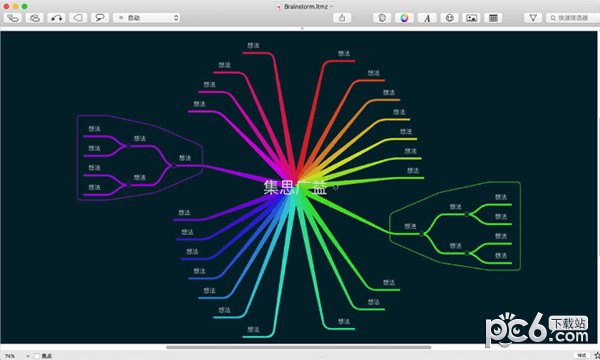Collapse branches via circle beside 集思广益

pos(336,187)
